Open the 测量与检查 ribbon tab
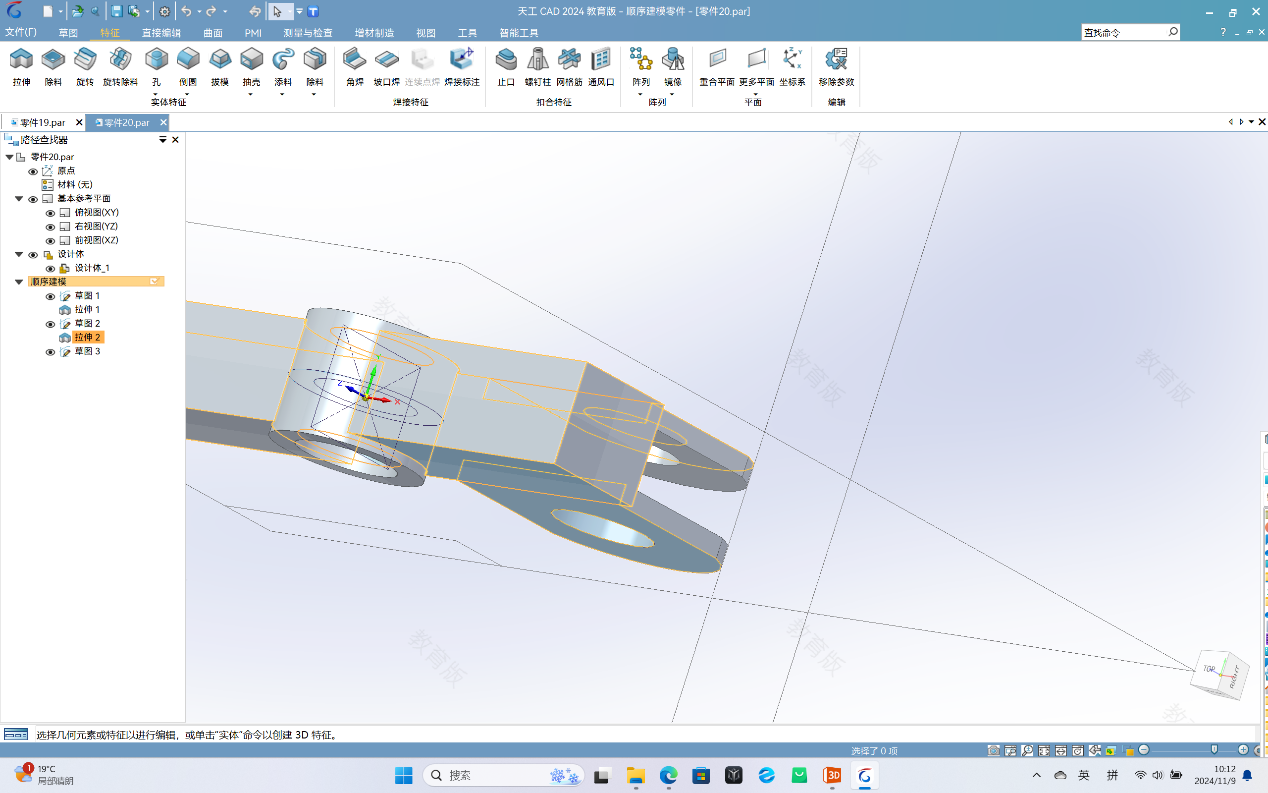The height and width of the screenshot is (793, 1268). (308, 33)
